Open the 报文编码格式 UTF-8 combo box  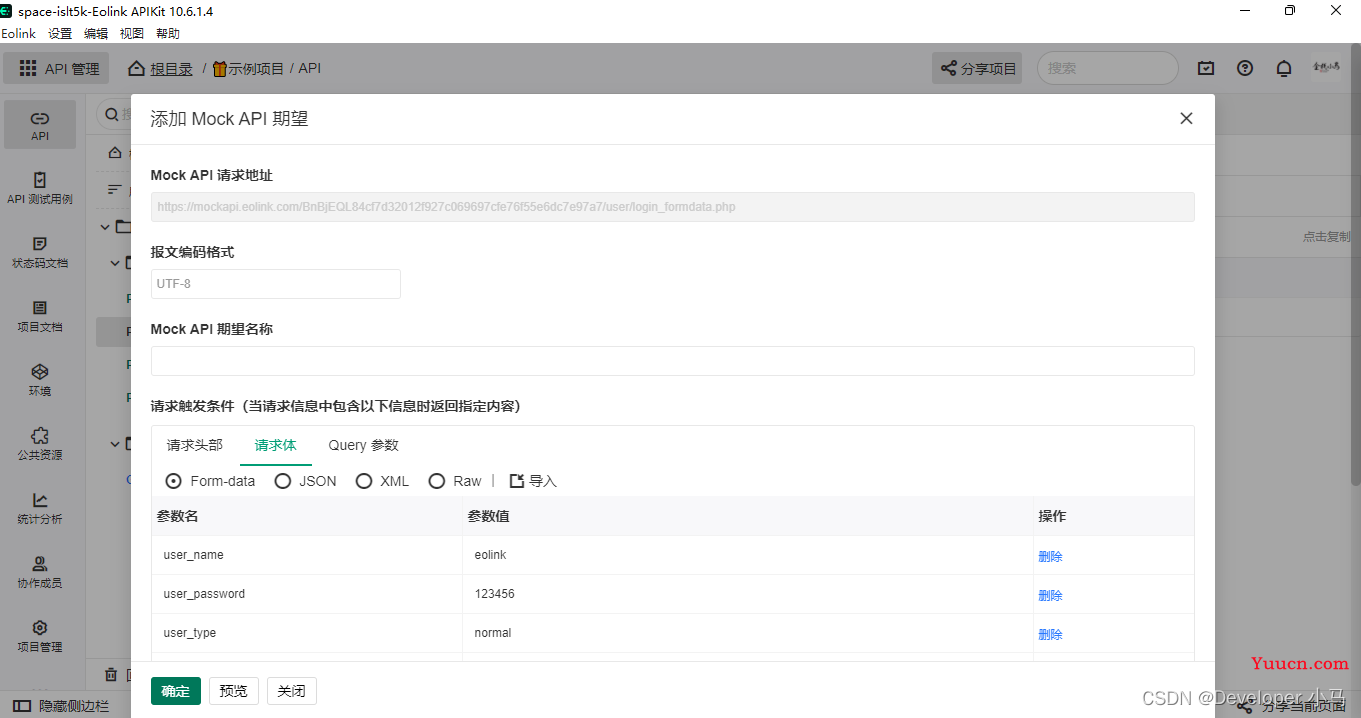[x=276, y=284]
